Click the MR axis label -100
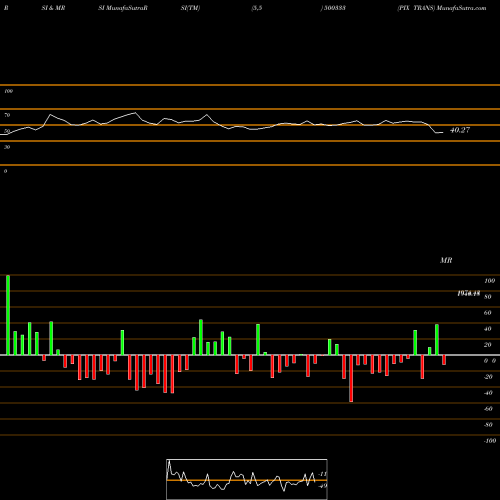The image size is (500, 500). click(490, 441)
